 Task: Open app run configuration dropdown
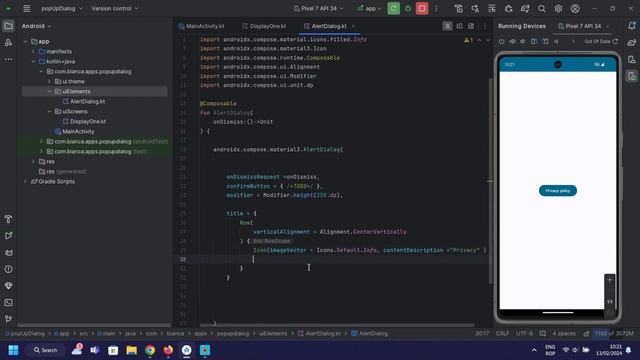(369, 8)
